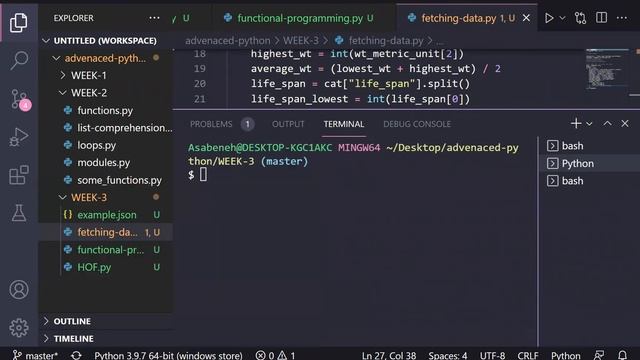Open the Testing flask view
Viewport: 640px width, 360px height.
click(19, 213)
